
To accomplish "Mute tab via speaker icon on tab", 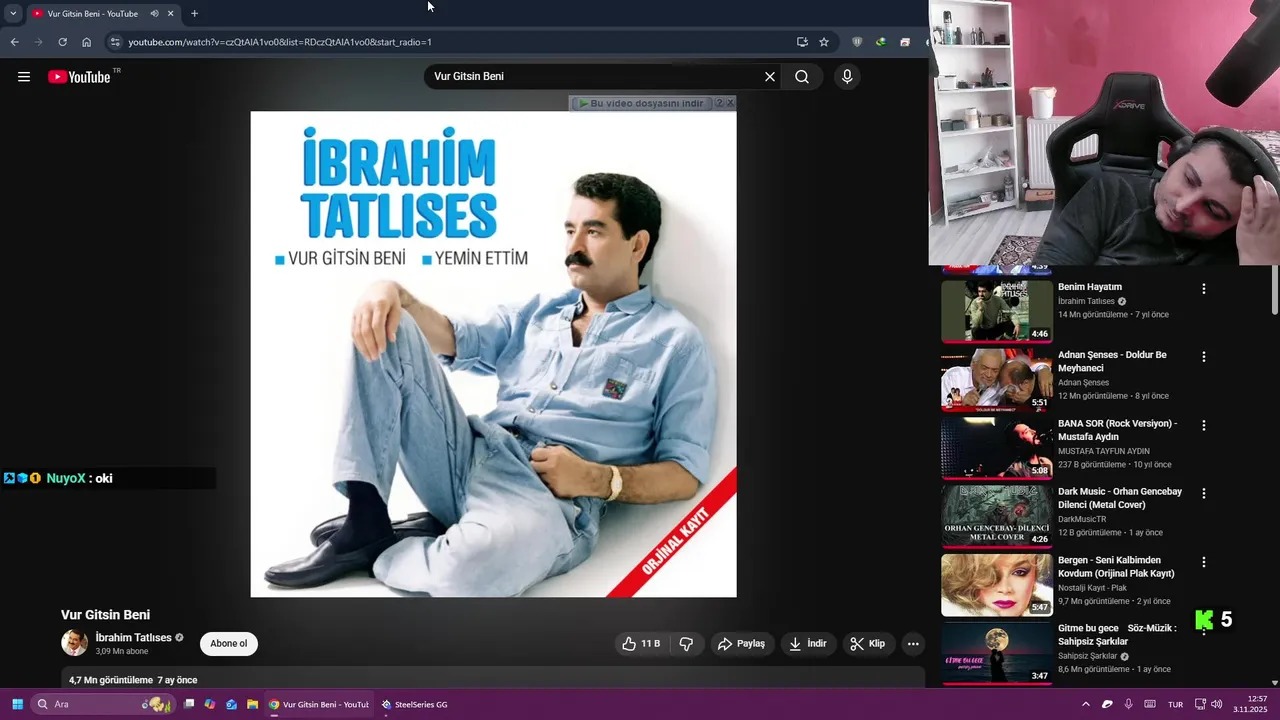I will 154,14.
